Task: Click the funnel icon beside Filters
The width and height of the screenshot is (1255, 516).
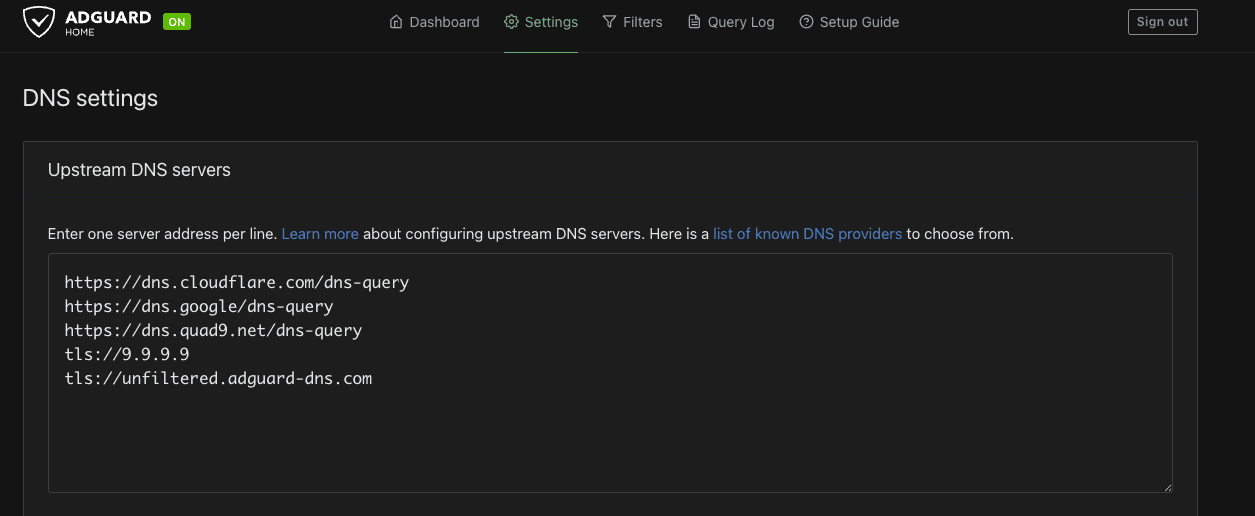Action: [609, 22]
